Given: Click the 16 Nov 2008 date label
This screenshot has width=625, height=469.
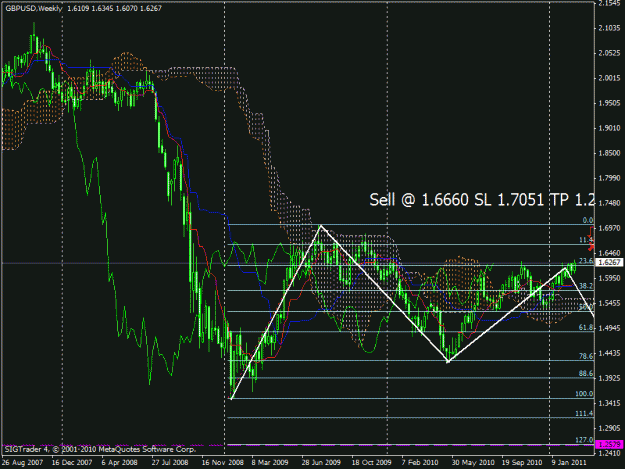Looking at the screenshot, I should [x=222, y=463].
